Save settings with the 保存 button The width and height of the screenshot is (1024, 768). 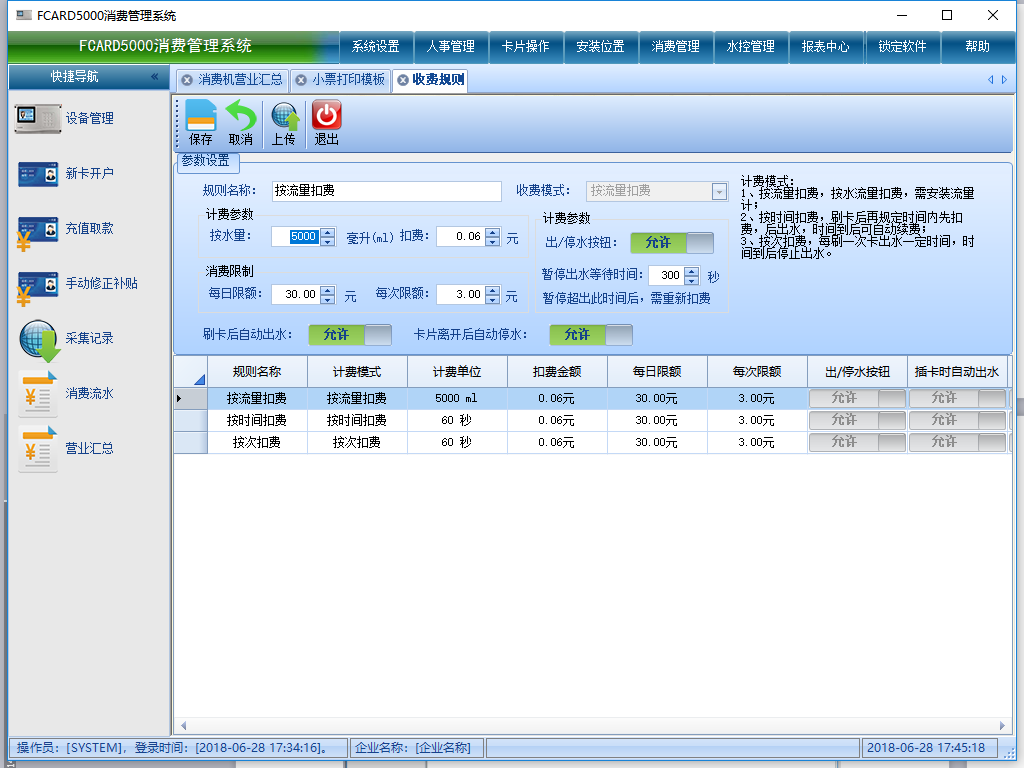coord(199,121)
